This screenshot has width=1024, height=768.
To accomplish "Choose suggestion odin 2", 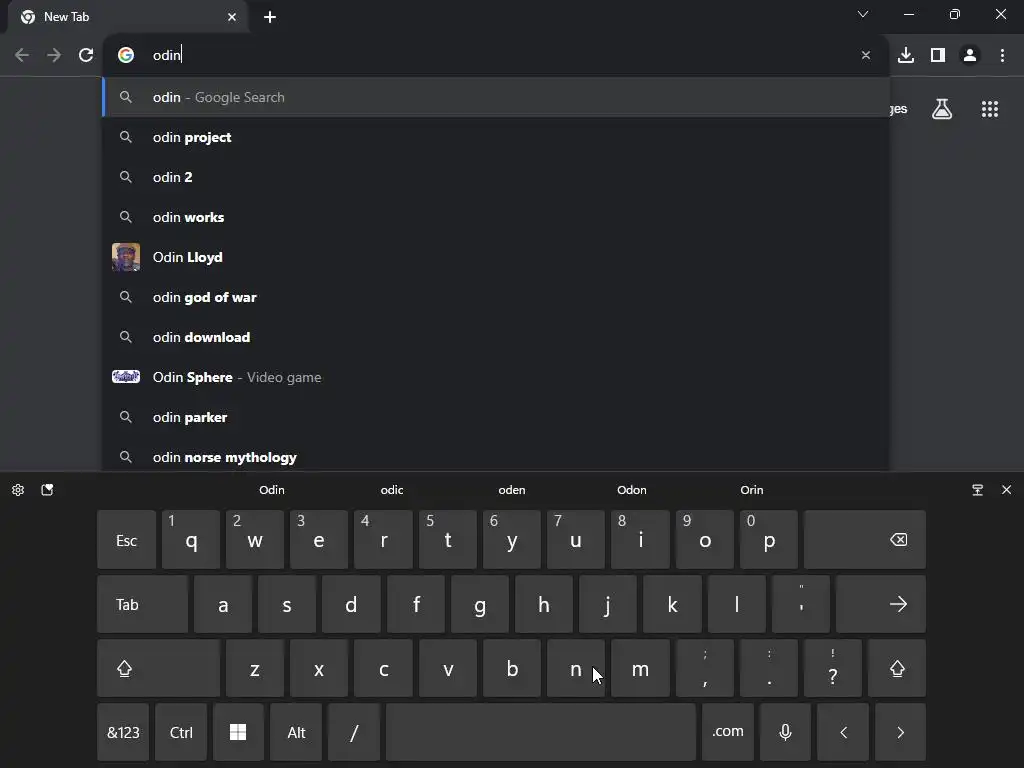I will (x=496, y=177).
